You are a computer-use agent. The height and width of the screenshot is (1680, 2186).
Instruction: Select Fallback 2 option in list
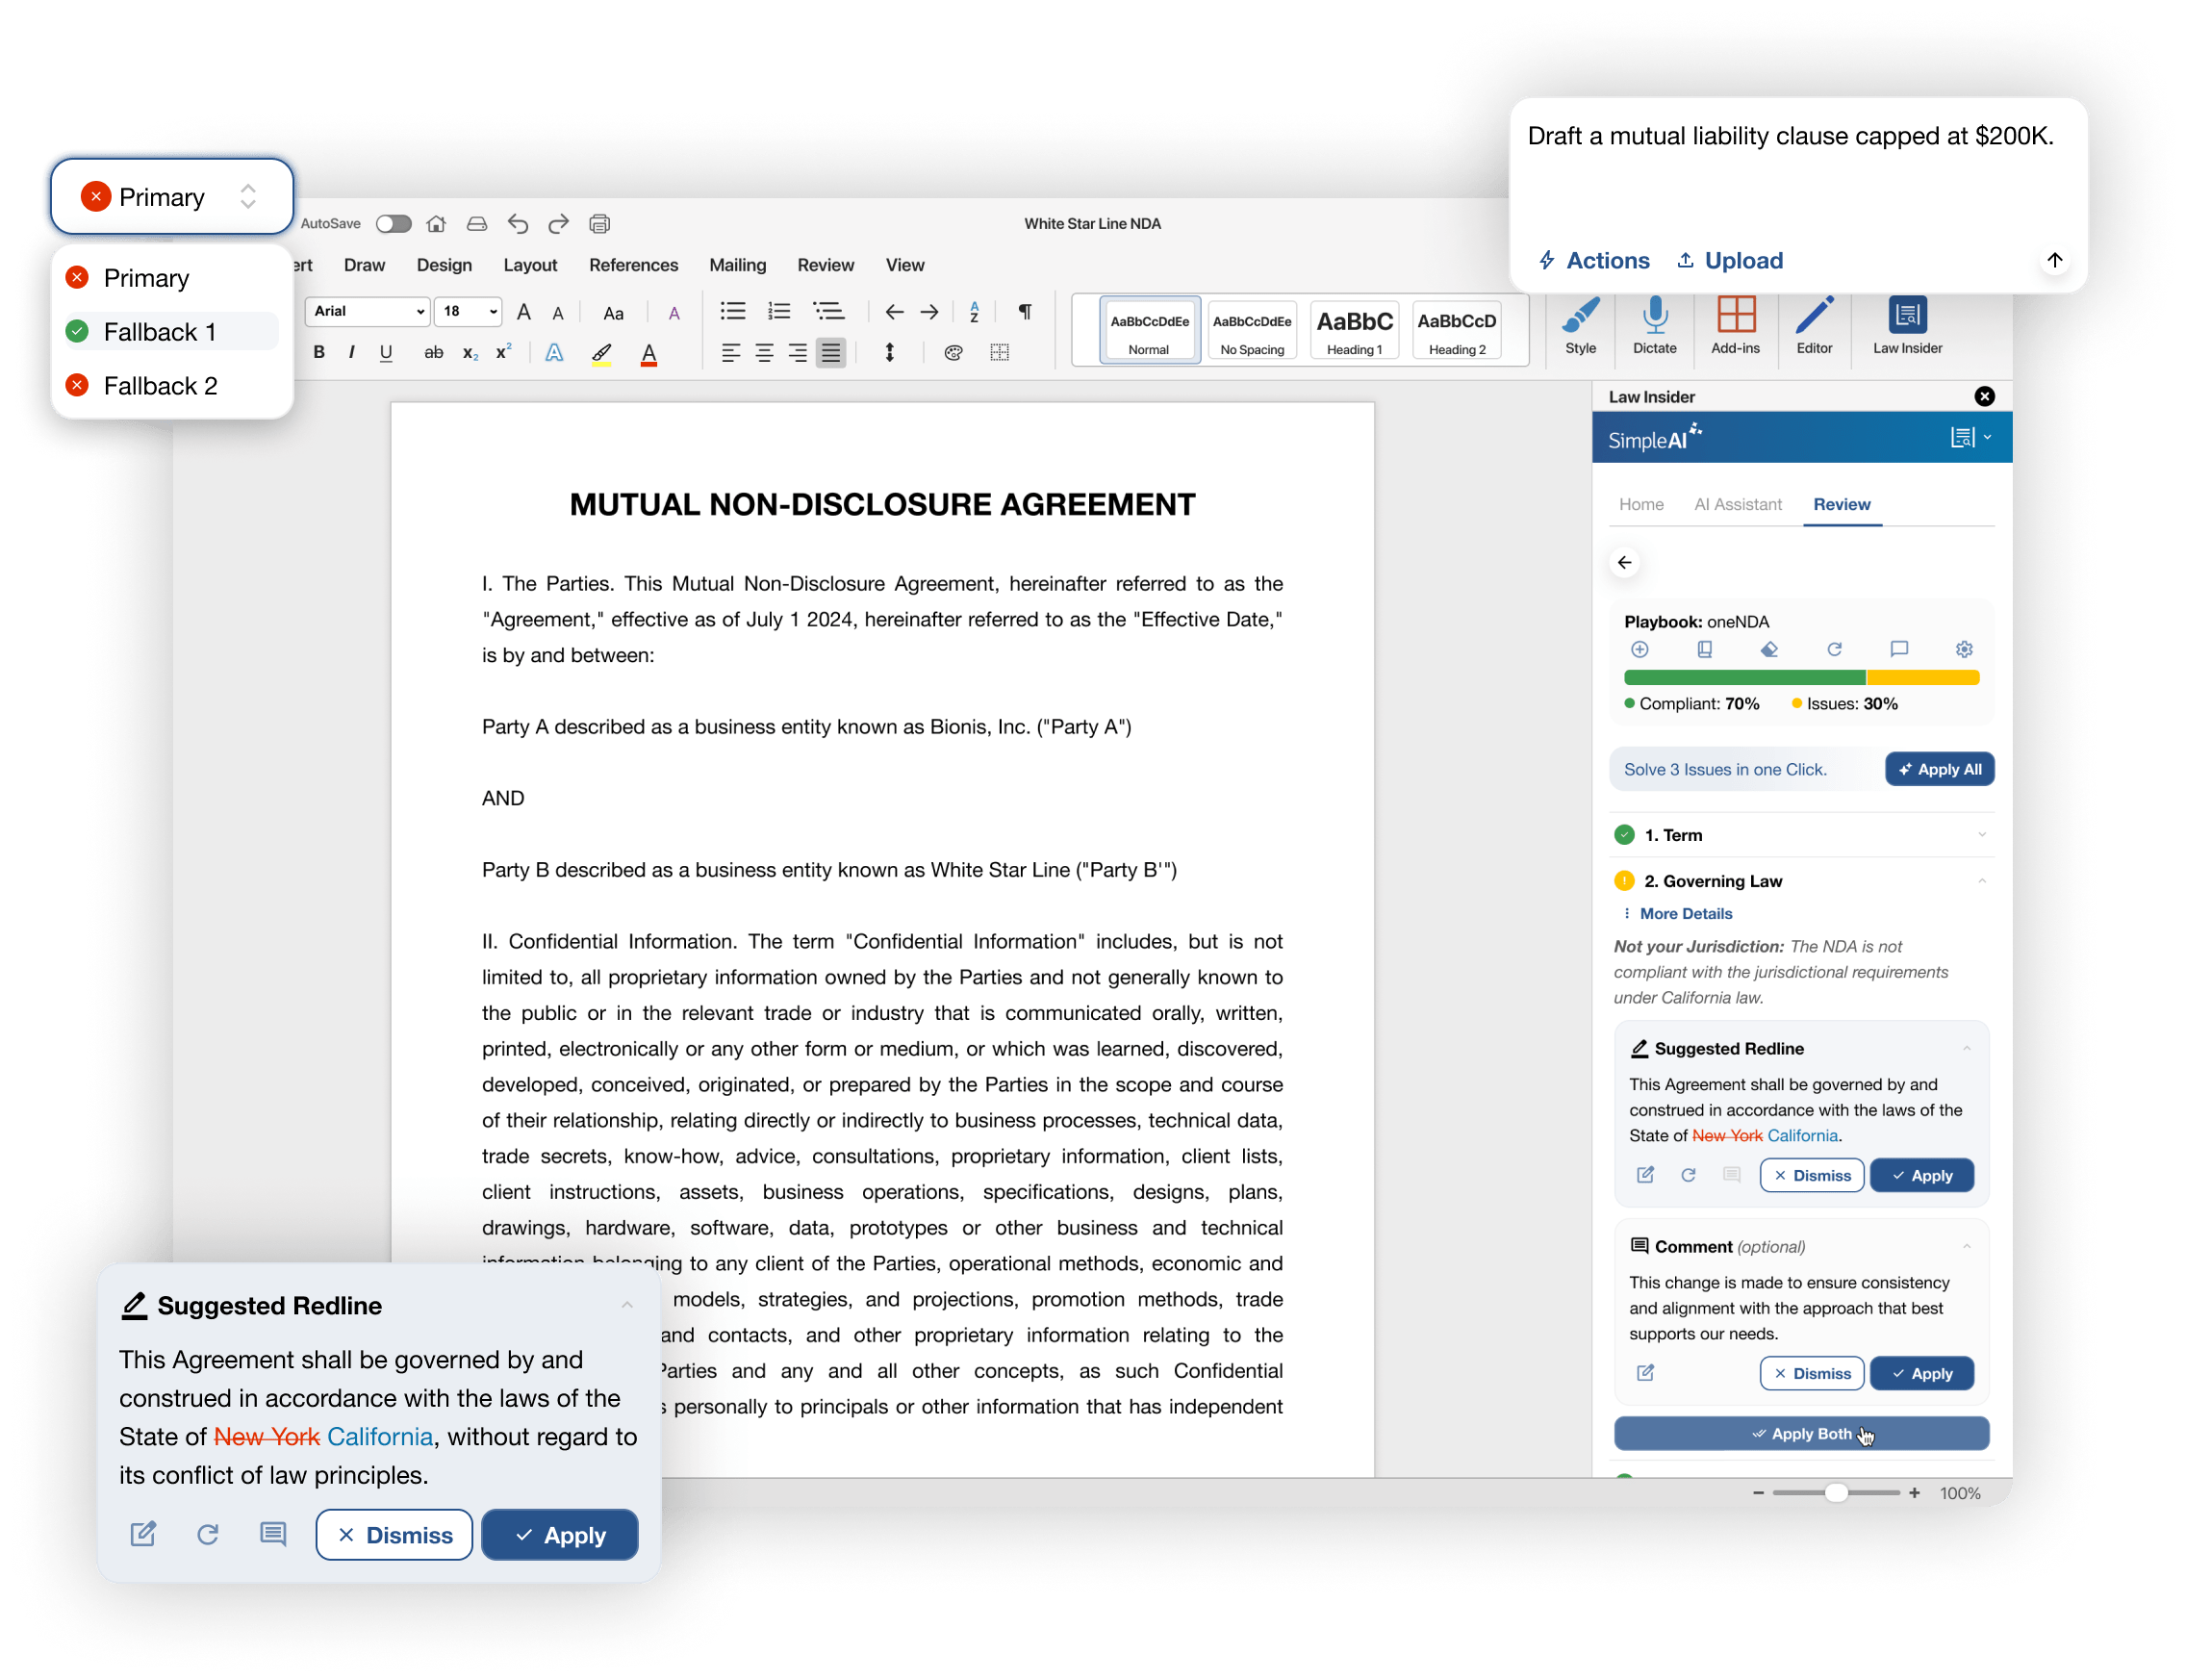(x=160, y=386)
